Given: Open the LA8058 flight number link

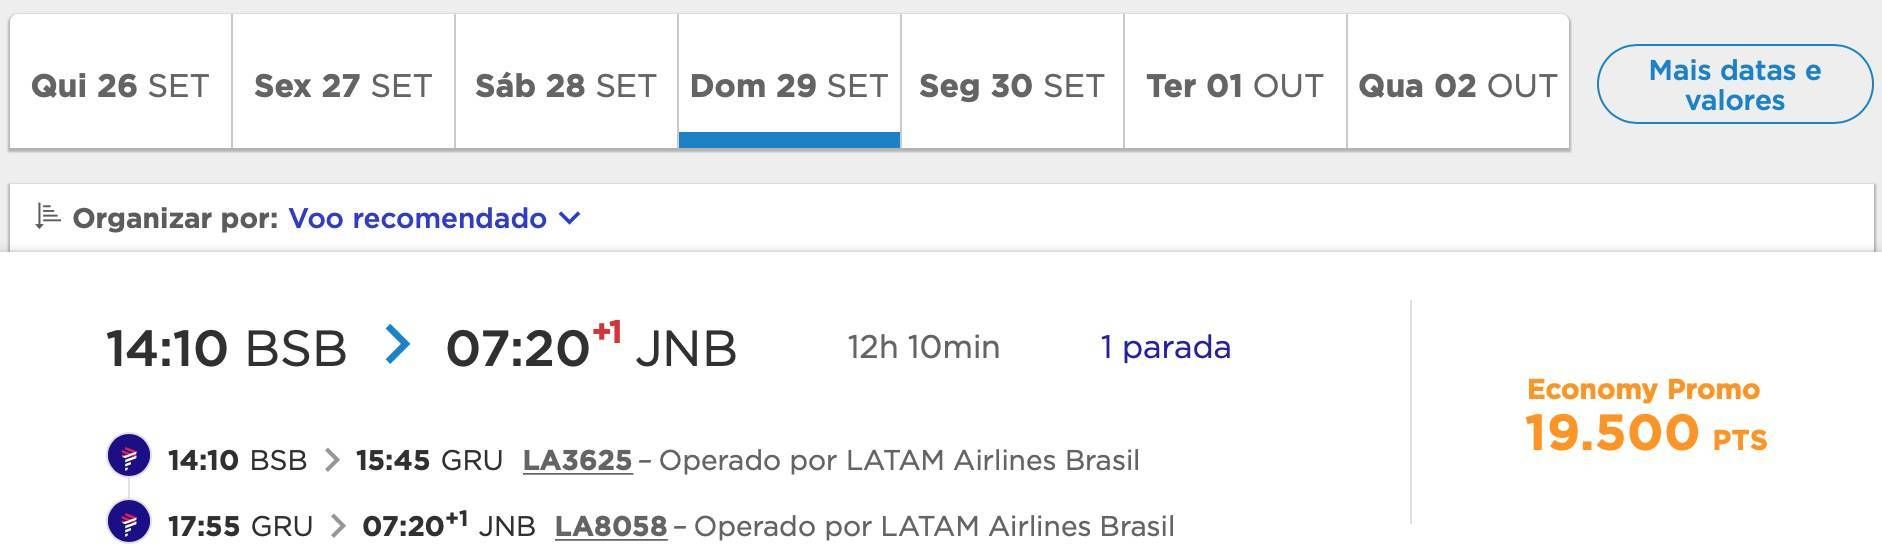Looking at the screenshot, I should [x=610, y=526].
